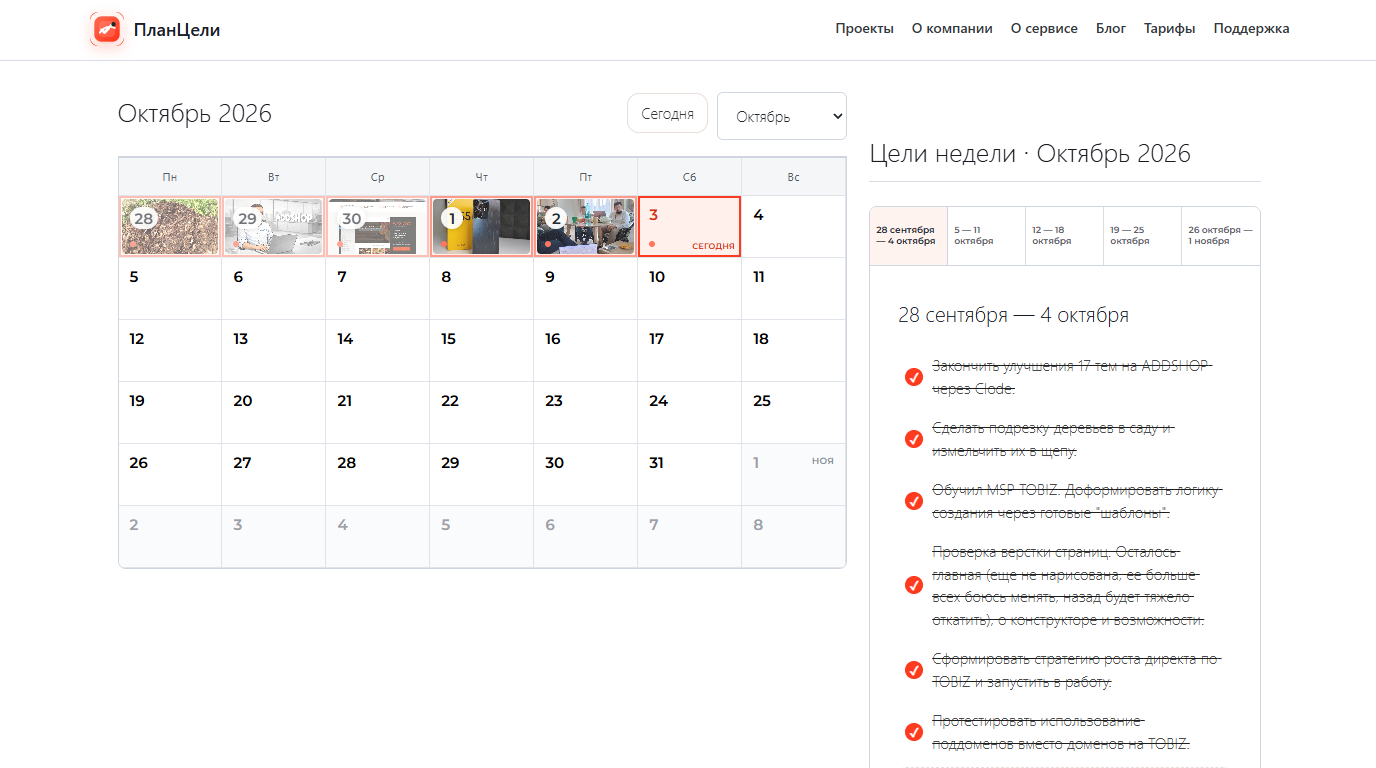
Task: Go to the О компании page
Action: 952,29
